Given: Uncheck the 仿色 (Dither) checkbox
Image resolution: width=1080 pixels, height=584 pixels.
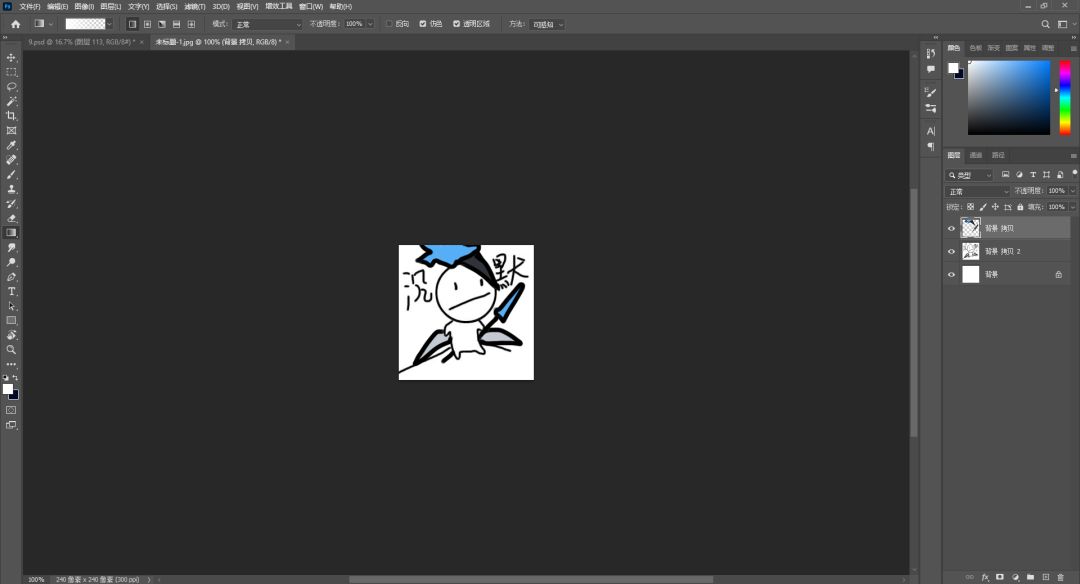Looking at the screenshot, I should click(423, 23).
